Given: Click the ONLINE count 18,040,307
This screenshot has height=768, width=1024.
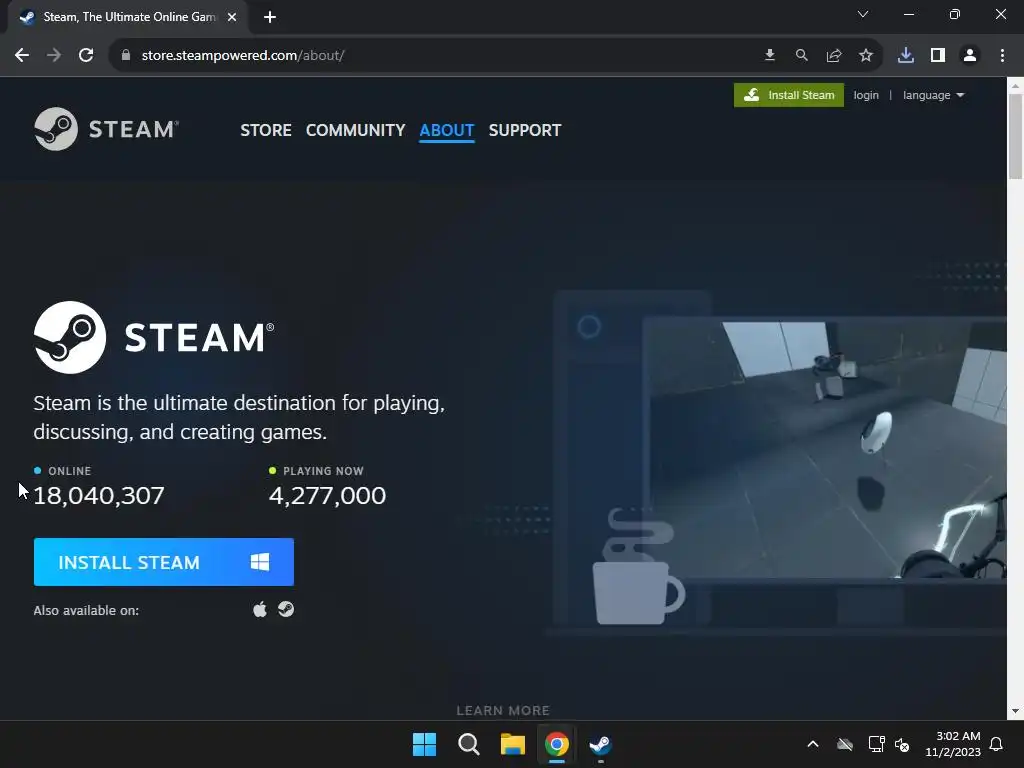Looking at the screenshot, I should [99, 496].
